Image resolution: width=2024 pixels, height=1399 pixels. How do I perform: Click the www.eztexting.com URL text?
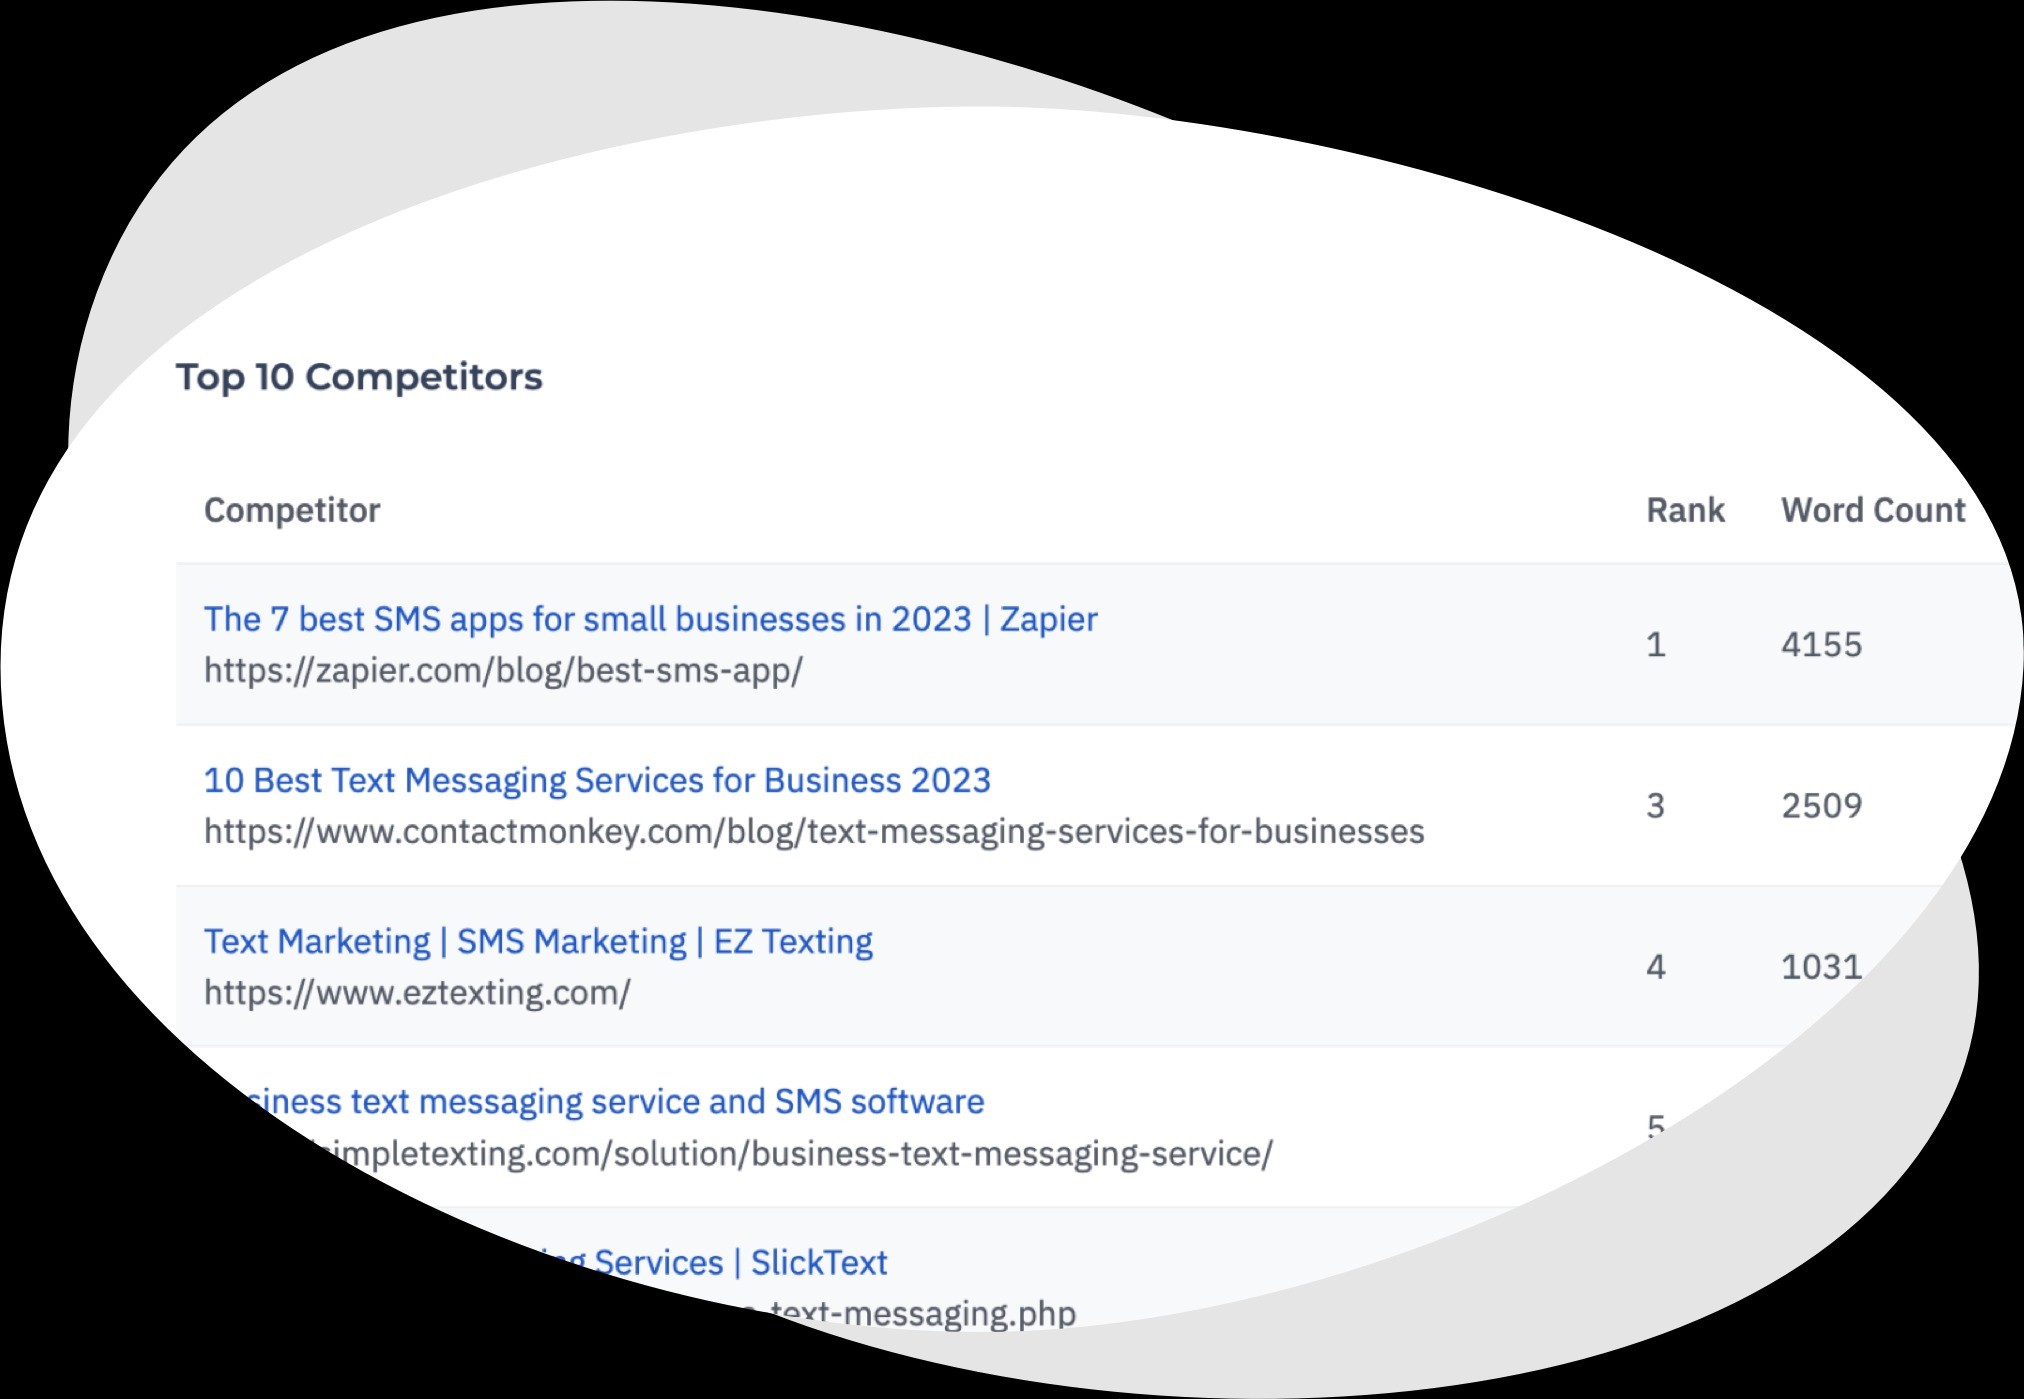point(417,993)
